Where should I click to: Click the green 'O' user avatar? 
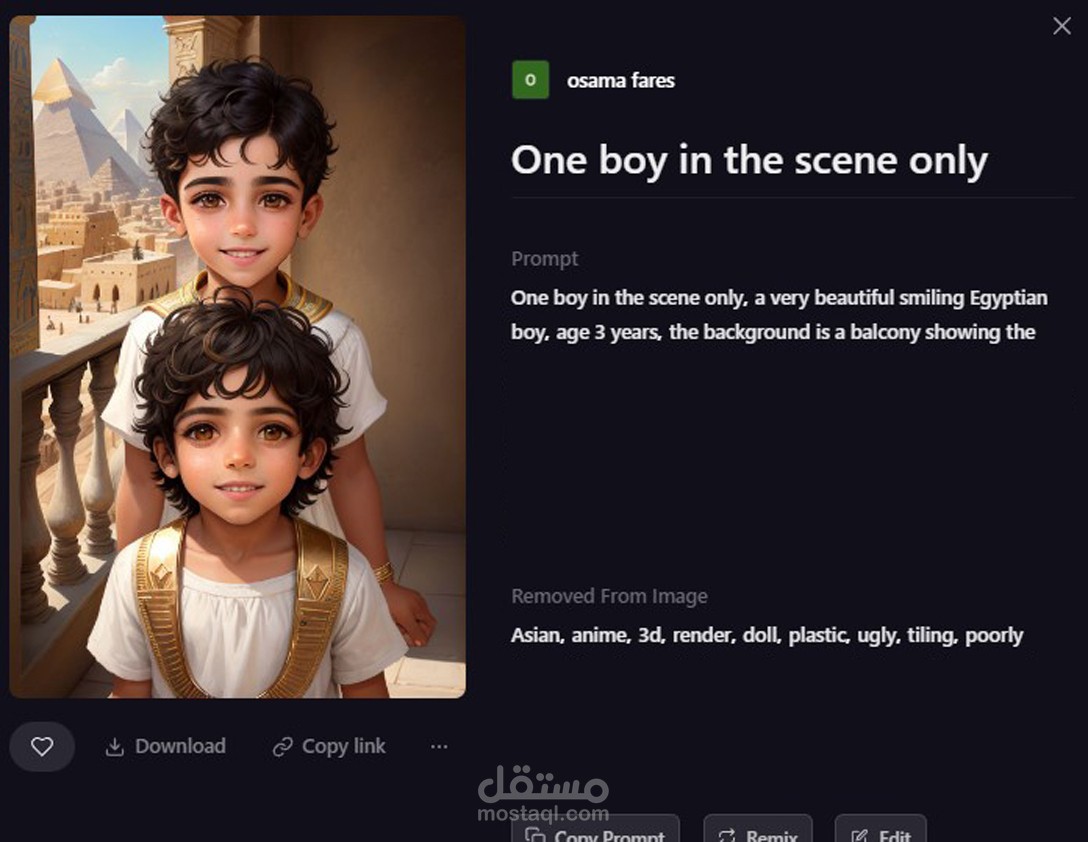coord(530,80)
